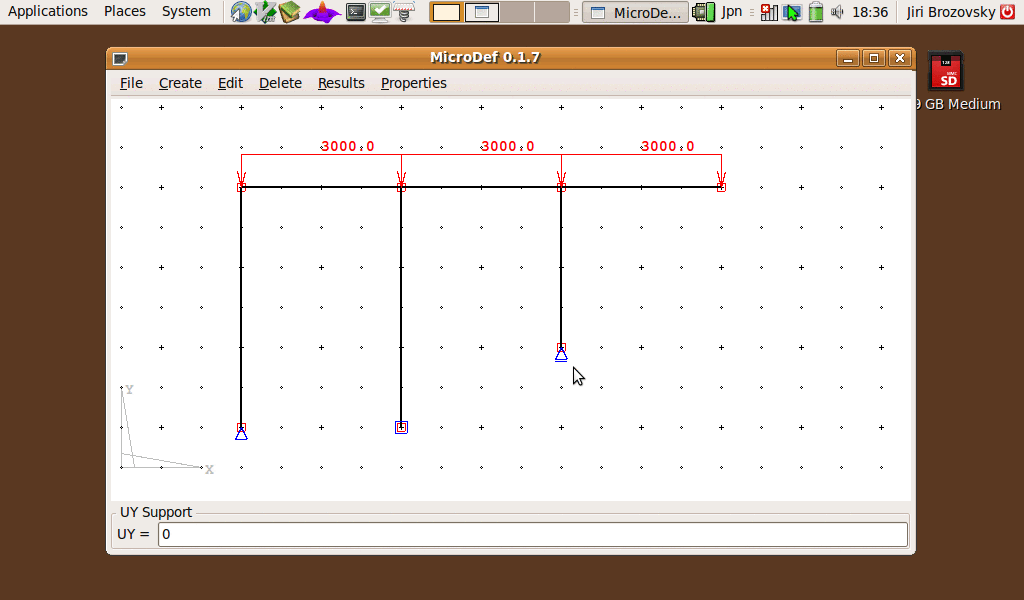Image resolution: width=1024 pixels, height=600 pixels.
Task: Click the MicroDef taskbar window button
Action: click(x=636, y=12)
